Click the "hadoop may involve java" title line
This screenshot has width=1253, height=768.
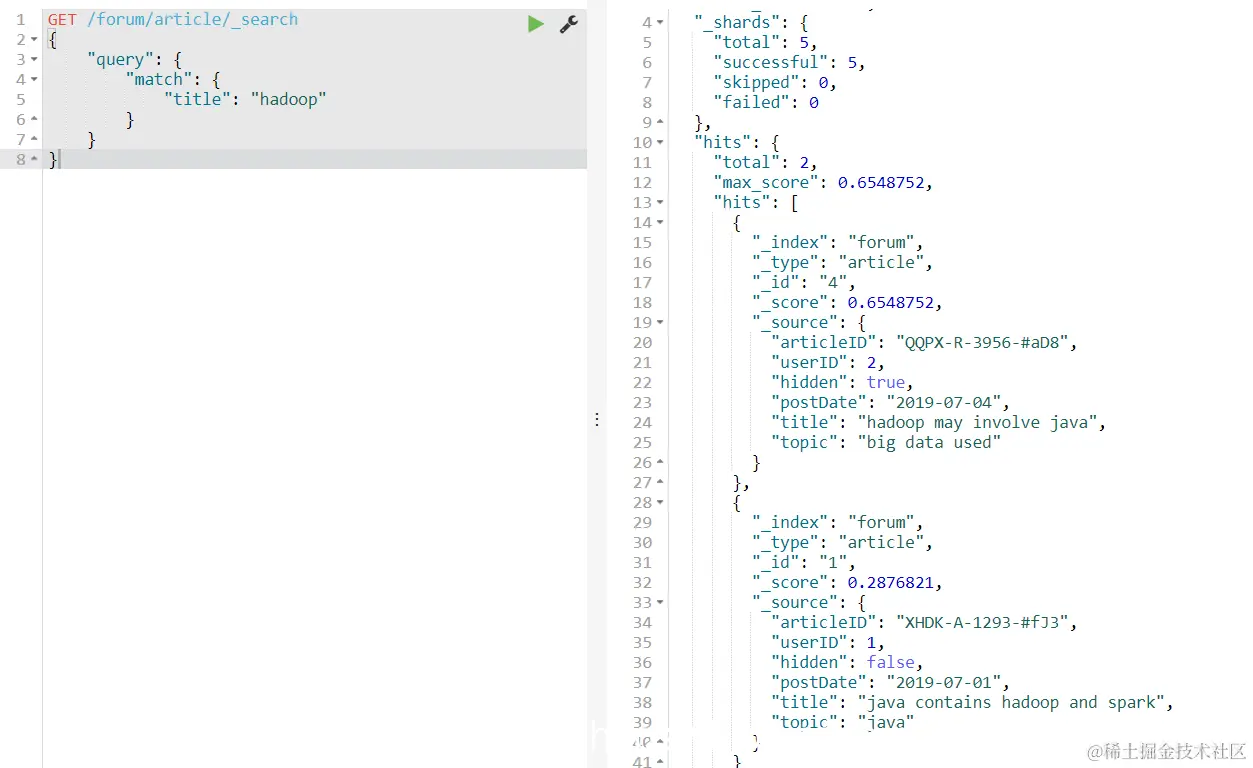(x=938, y=422)
